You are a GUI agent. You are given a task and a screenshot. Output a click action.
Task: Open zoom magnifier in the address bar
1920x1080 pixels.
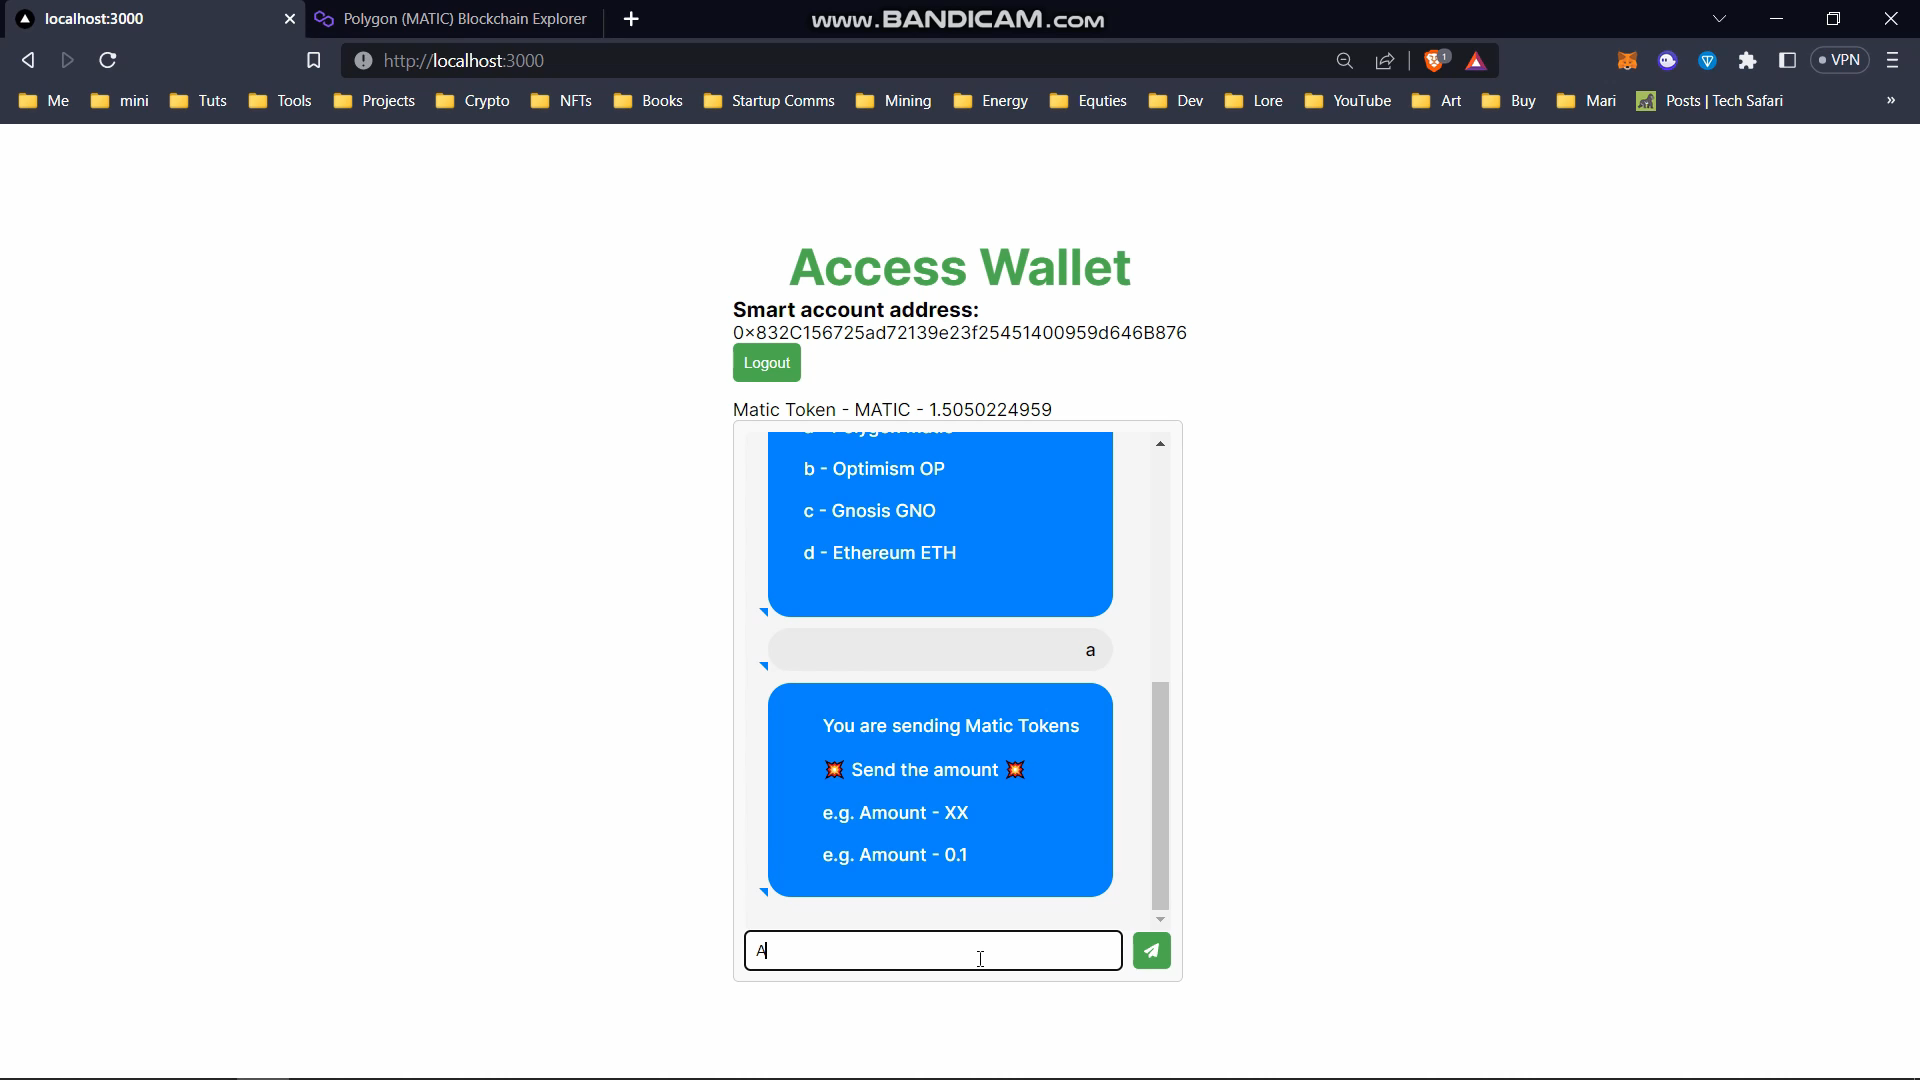point(1344,61)
